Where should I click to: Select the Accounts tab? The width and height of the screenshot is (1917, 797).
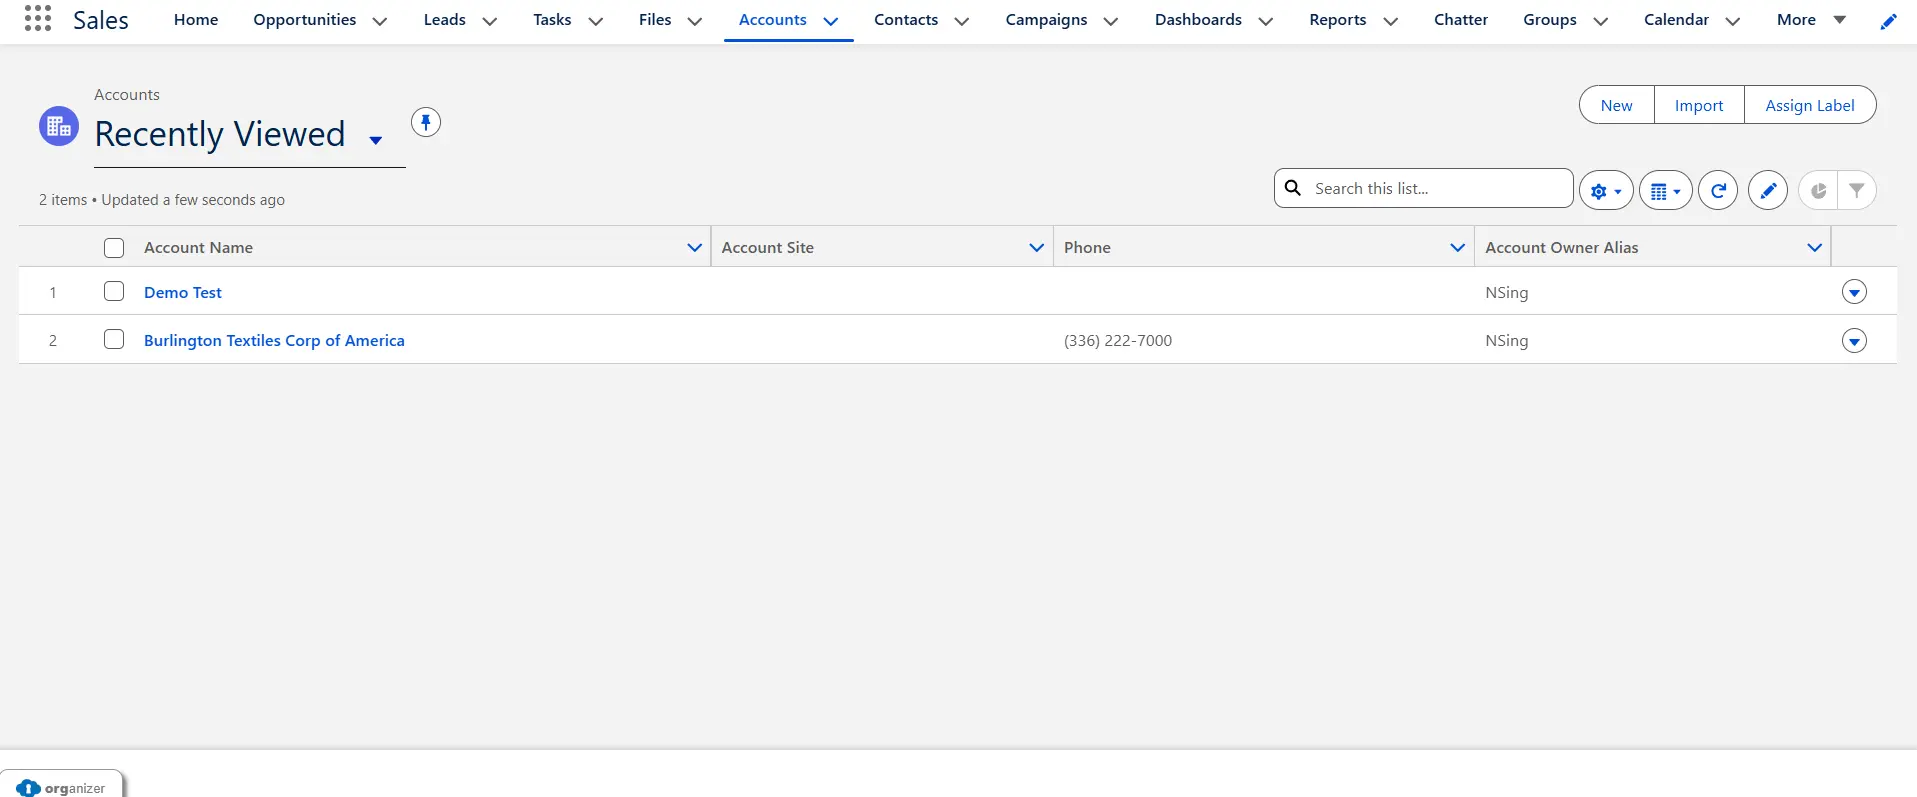coord(773,20)
